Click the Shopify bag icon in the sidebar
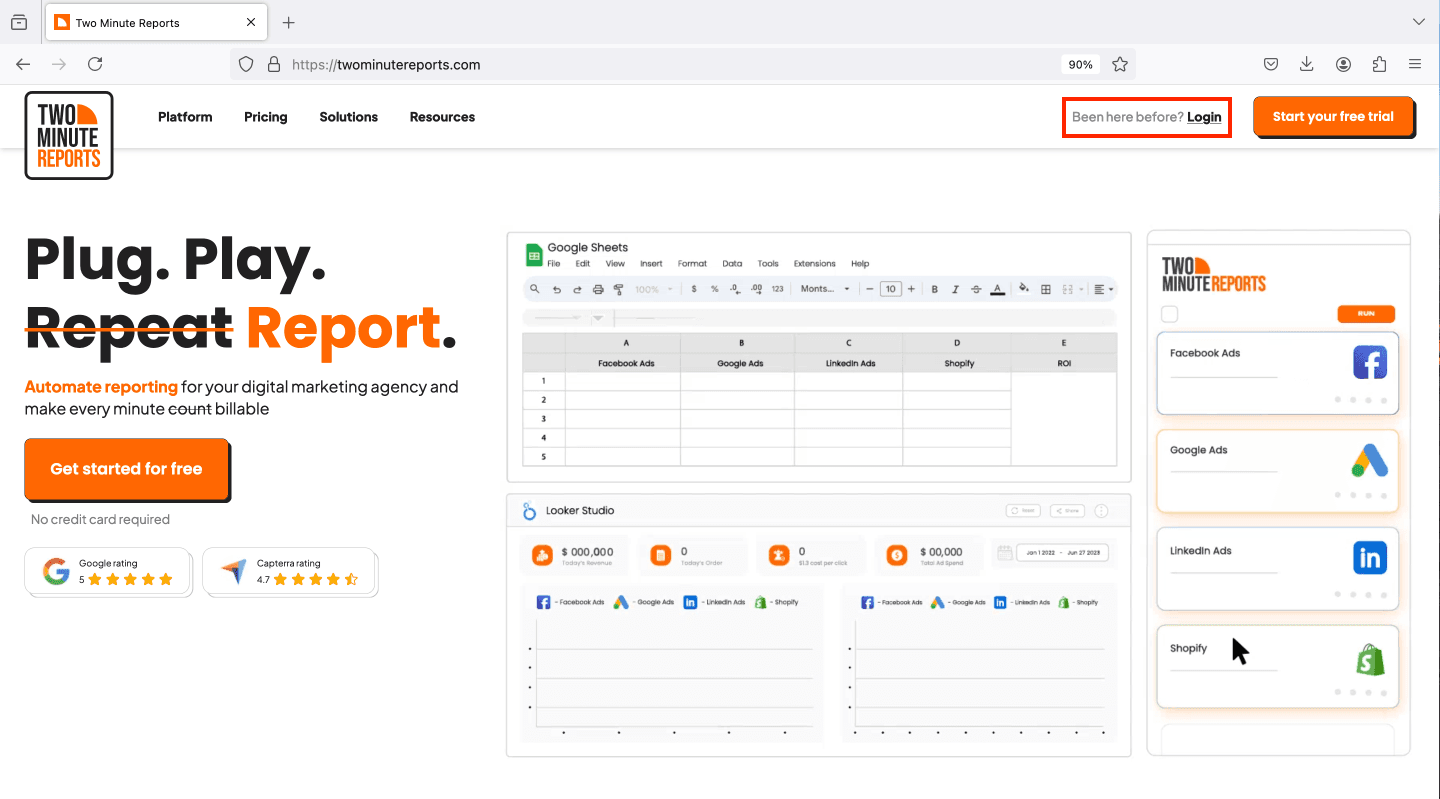The image size is (1440, 799). pos(1369,659)
